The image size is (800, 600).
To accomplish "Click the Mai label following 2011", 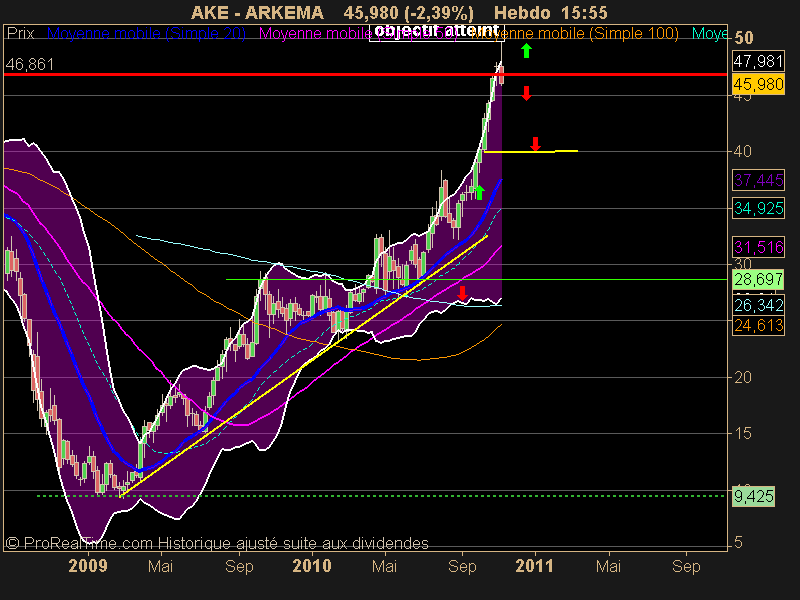I will tap(608, 566).
